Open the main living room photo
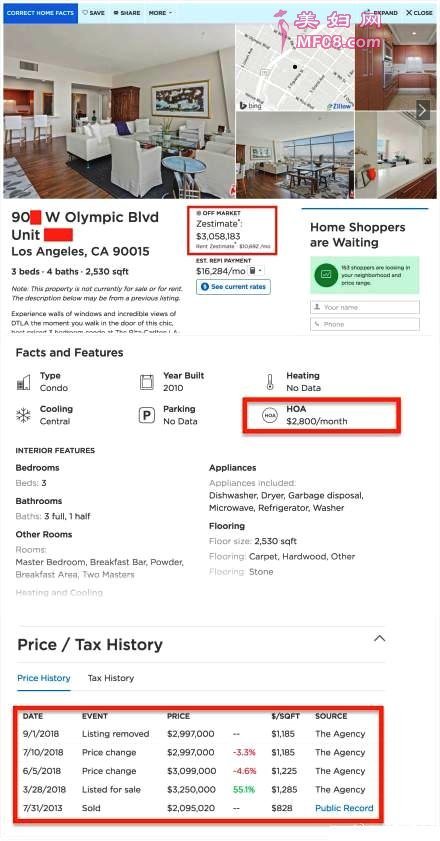The width and height of the screenshot is (440, 841). click(119, 112)
